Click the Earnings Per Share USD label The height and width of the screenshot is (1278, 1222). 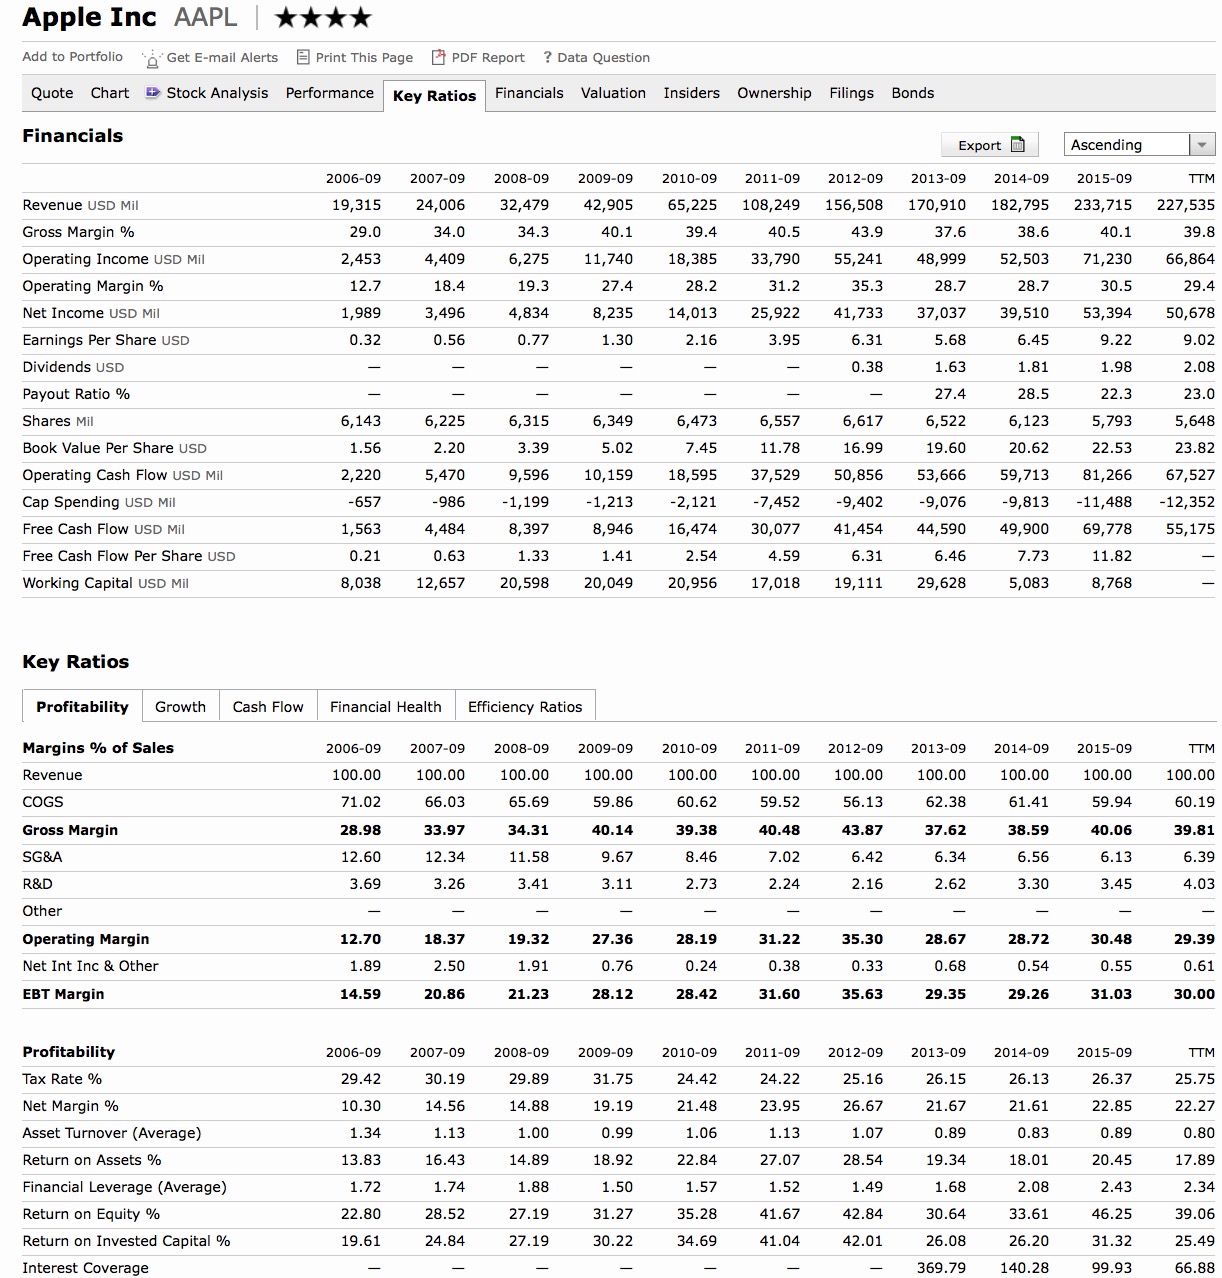(106, 340)
